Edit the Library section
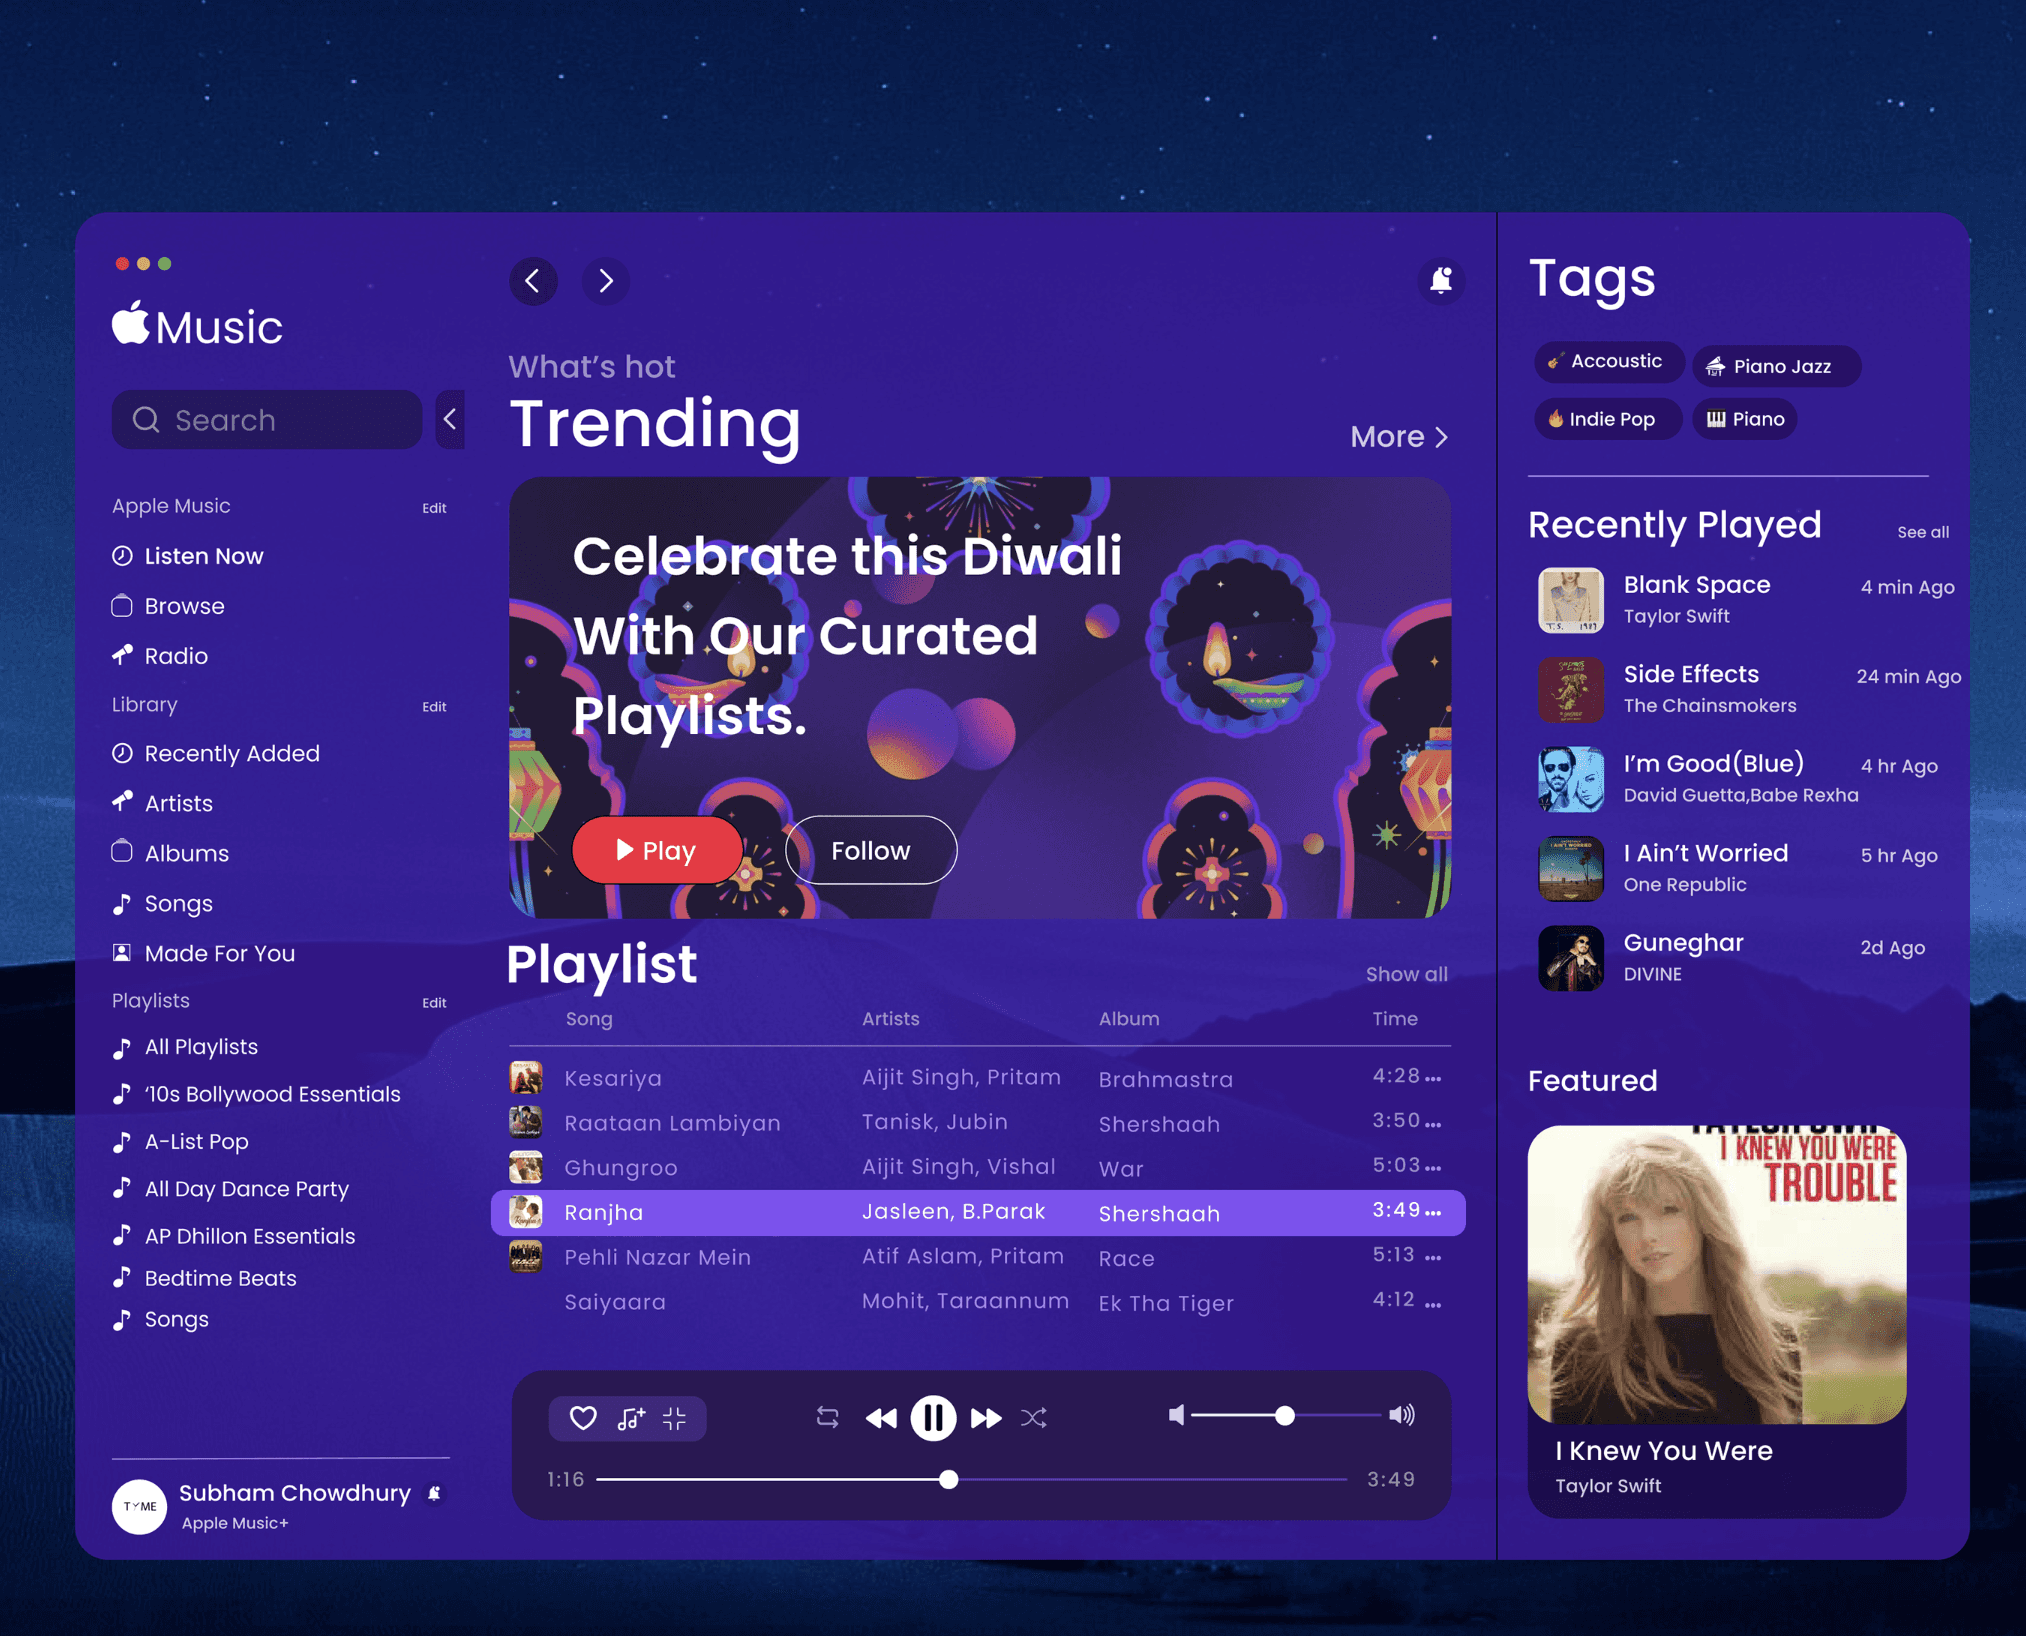The image size is (2026, 1636). click(x=434, y=707)
